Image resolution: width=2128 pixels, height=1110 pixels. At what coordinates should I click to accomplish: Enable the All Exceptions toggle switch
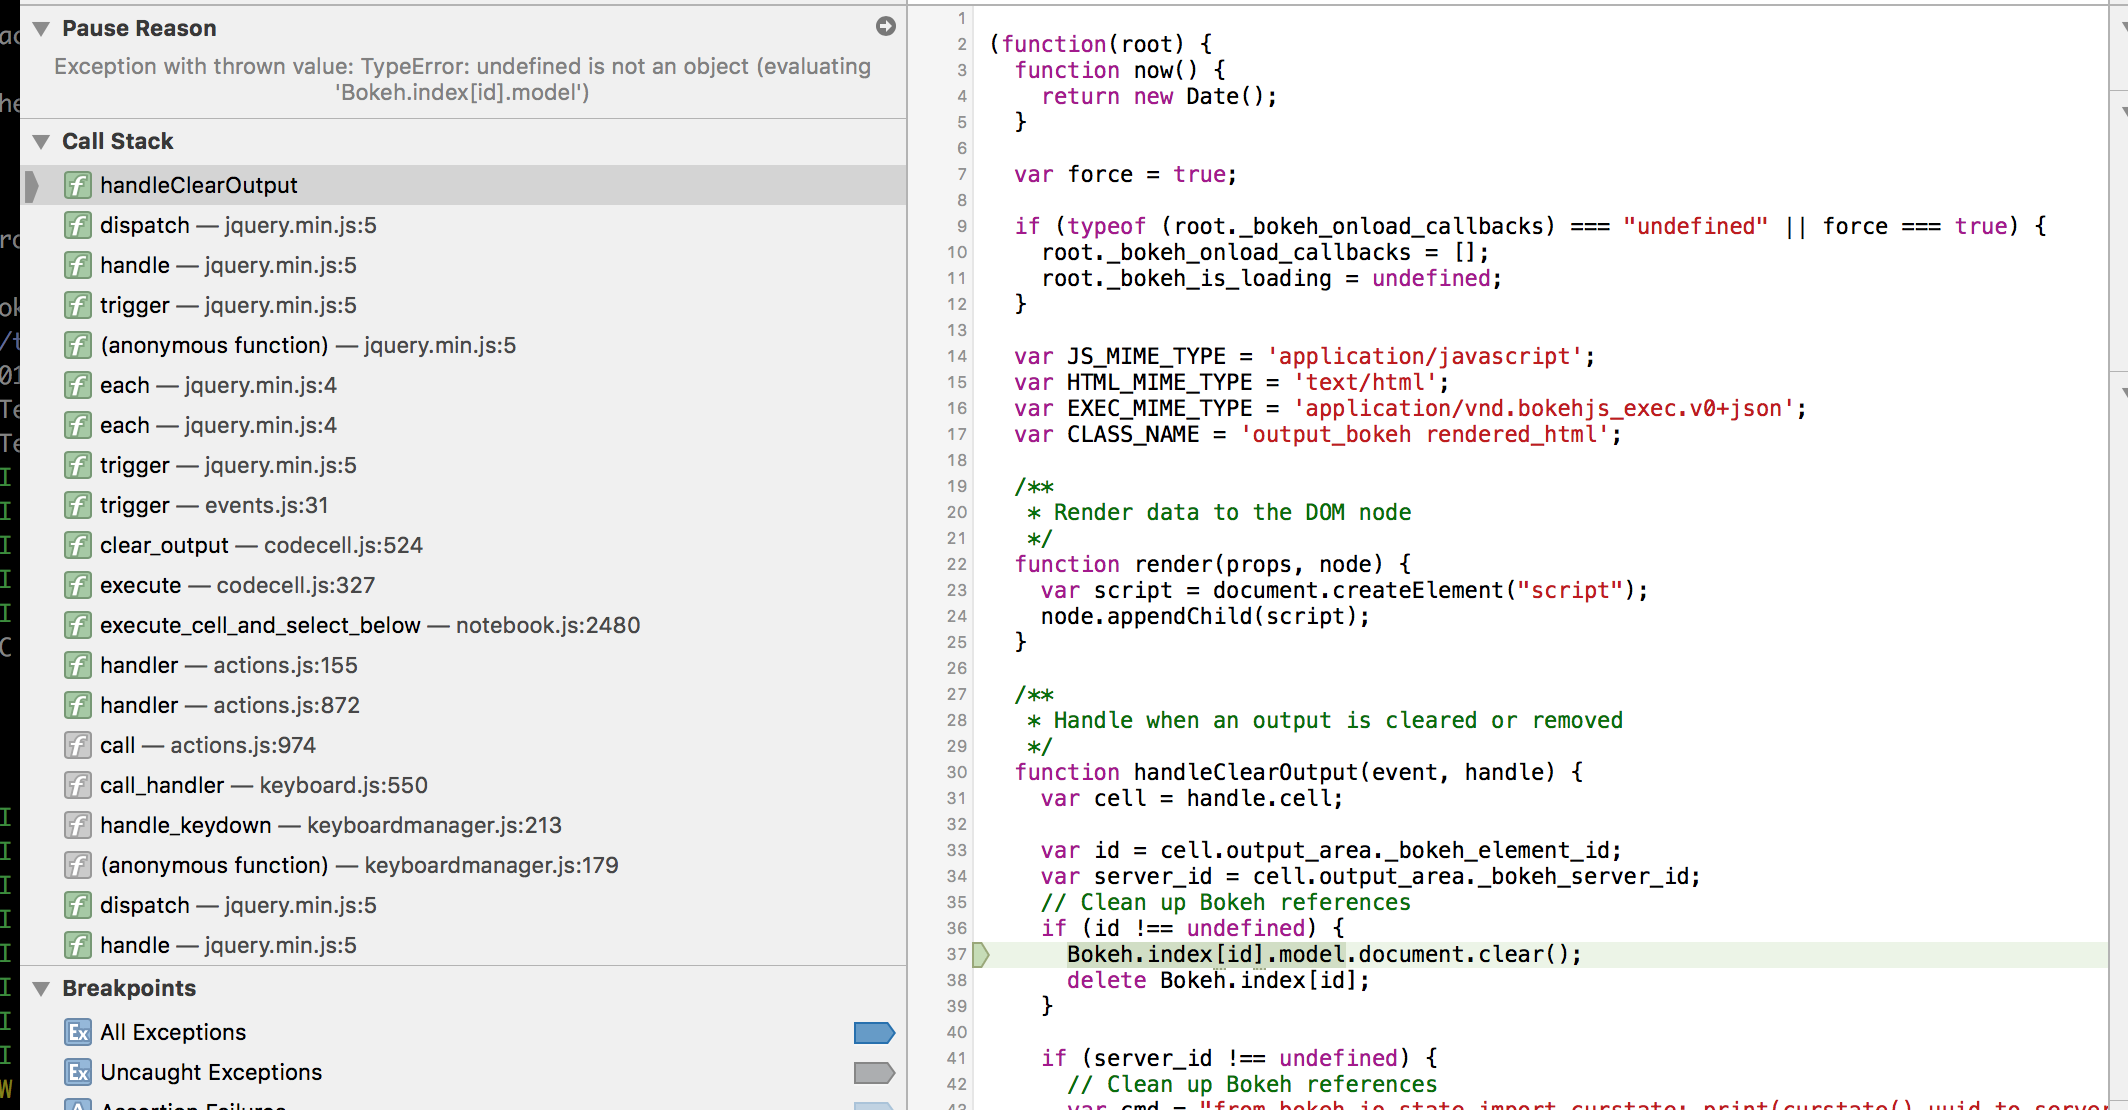coord(872,1032)
